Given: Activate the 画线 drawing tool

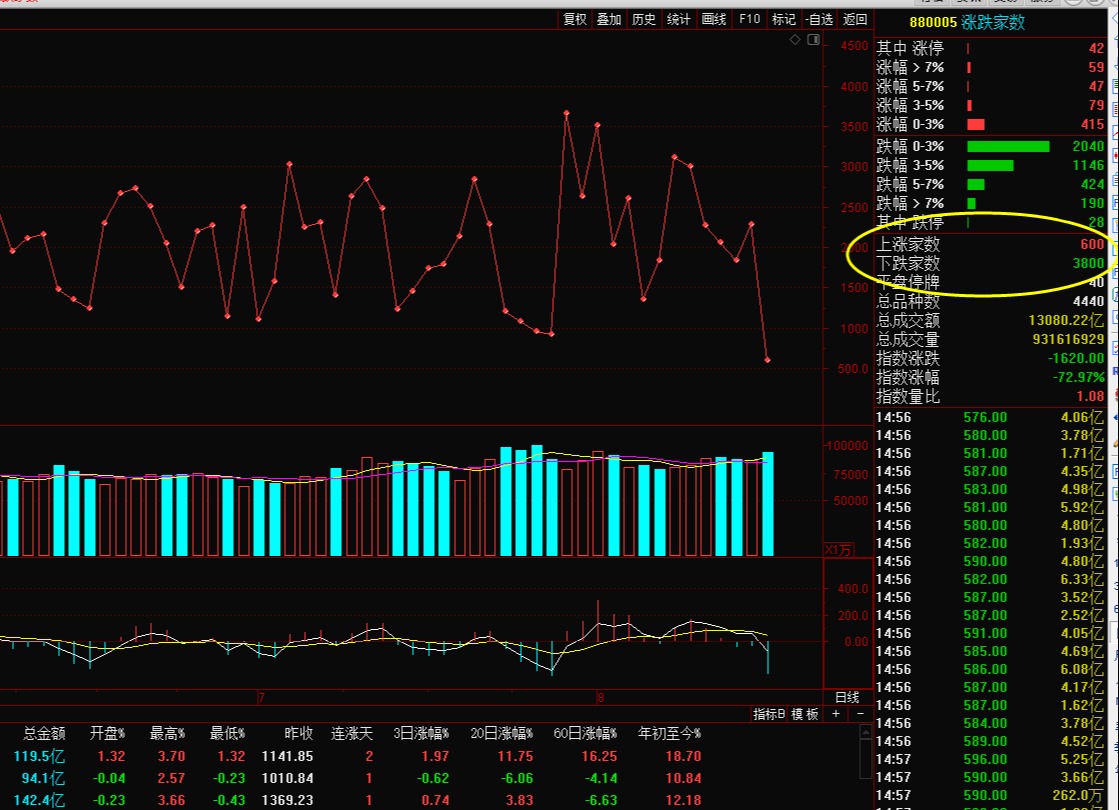Looking at the screenshot, I should [714, 19].
